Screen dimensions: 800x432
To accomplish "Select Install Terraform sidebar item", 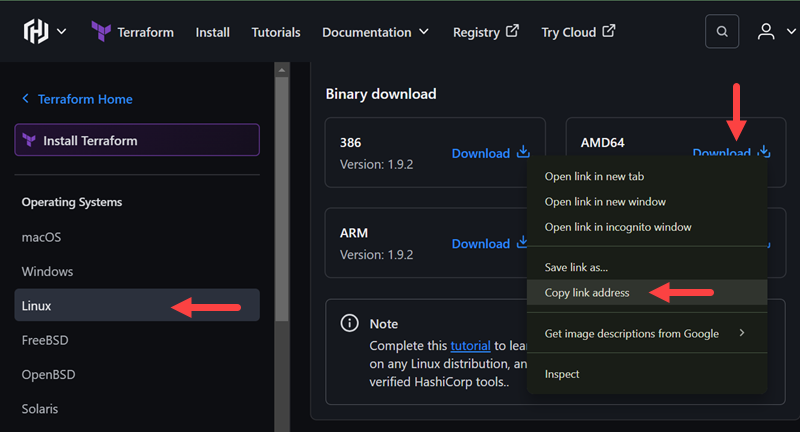I will tap(137, 140).
